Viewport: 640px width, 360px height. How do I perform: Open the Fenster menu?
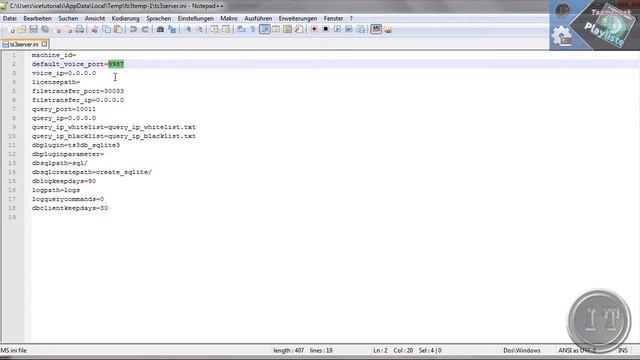[x=333, y=18]
